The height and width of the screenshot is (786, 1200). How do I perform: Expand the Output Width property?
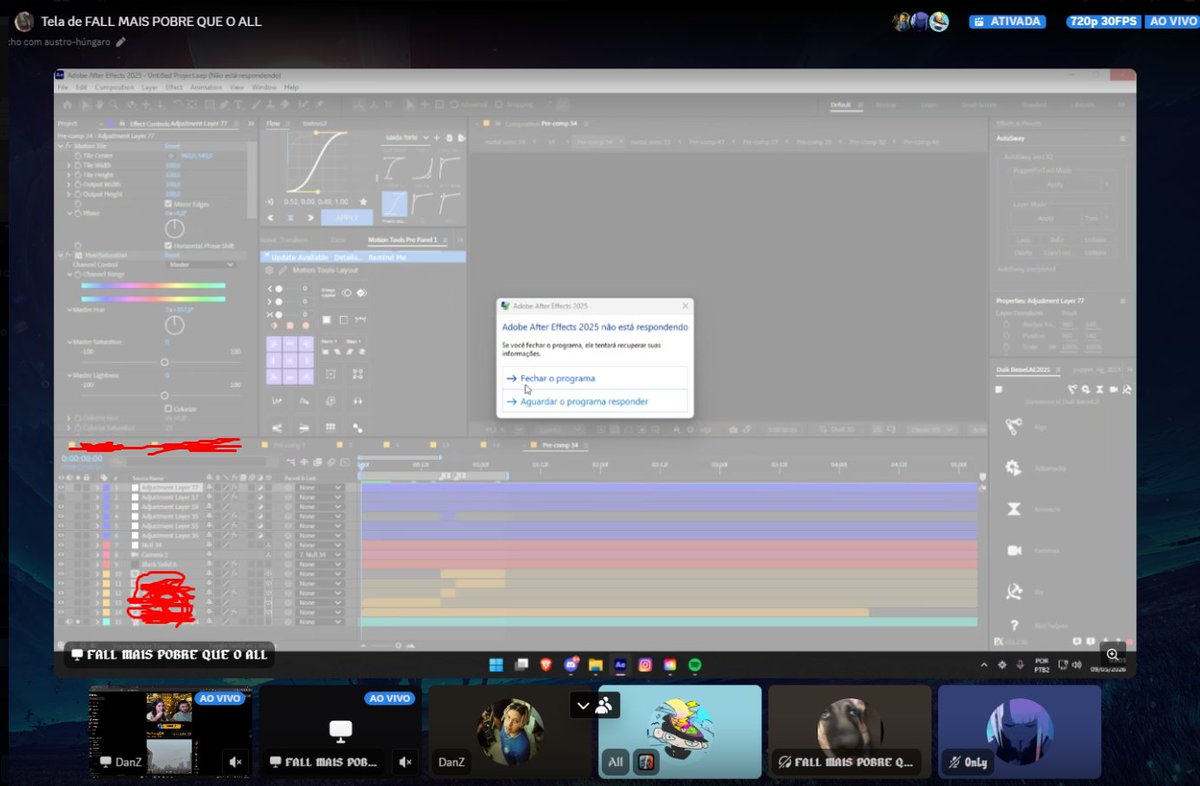[x=69, y=184]
